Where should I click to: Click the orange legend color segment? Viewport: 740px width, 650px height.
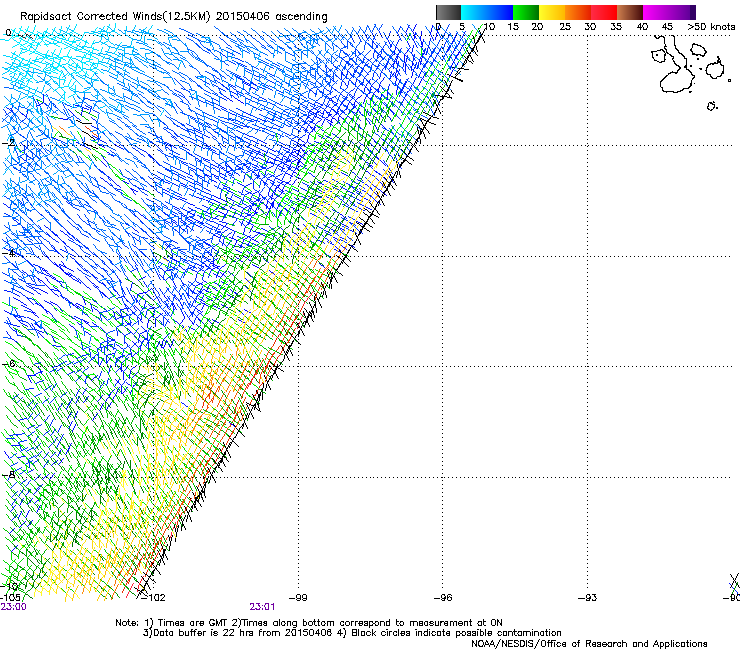[x=578, y=12]
